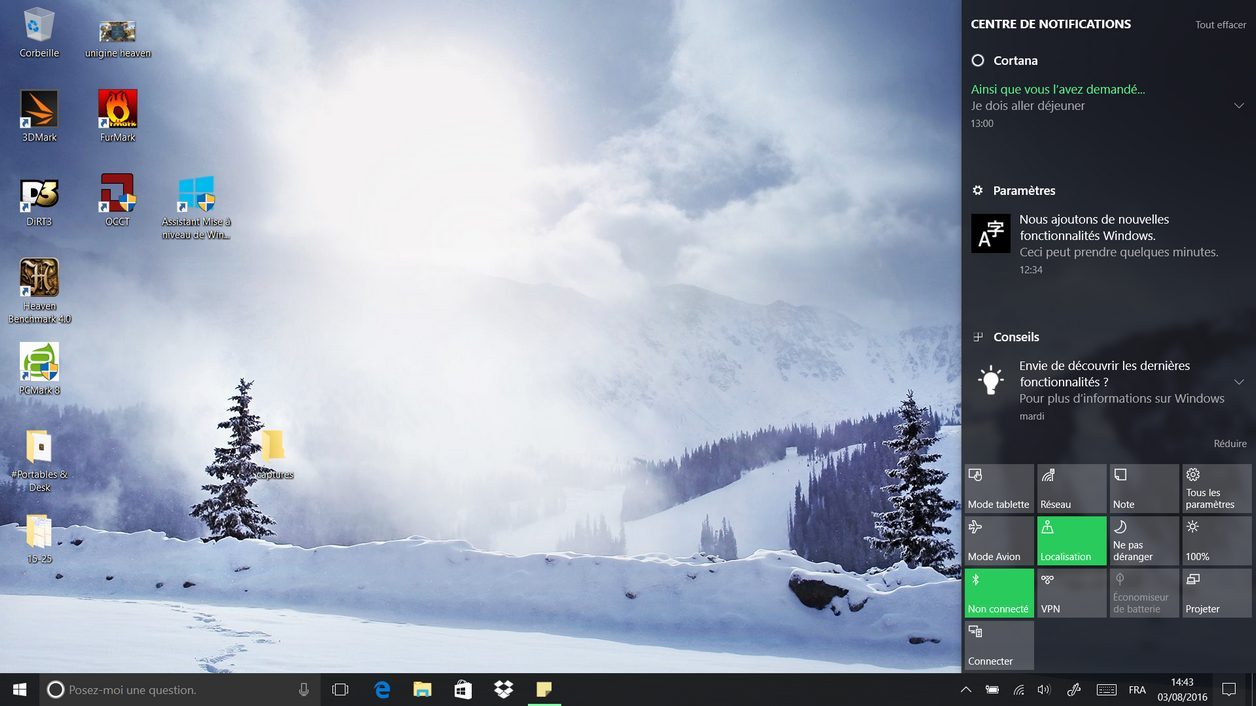
Task: Open the DiRT3 desktop icon
Action: pyautogui.click(x=39, y=194)
